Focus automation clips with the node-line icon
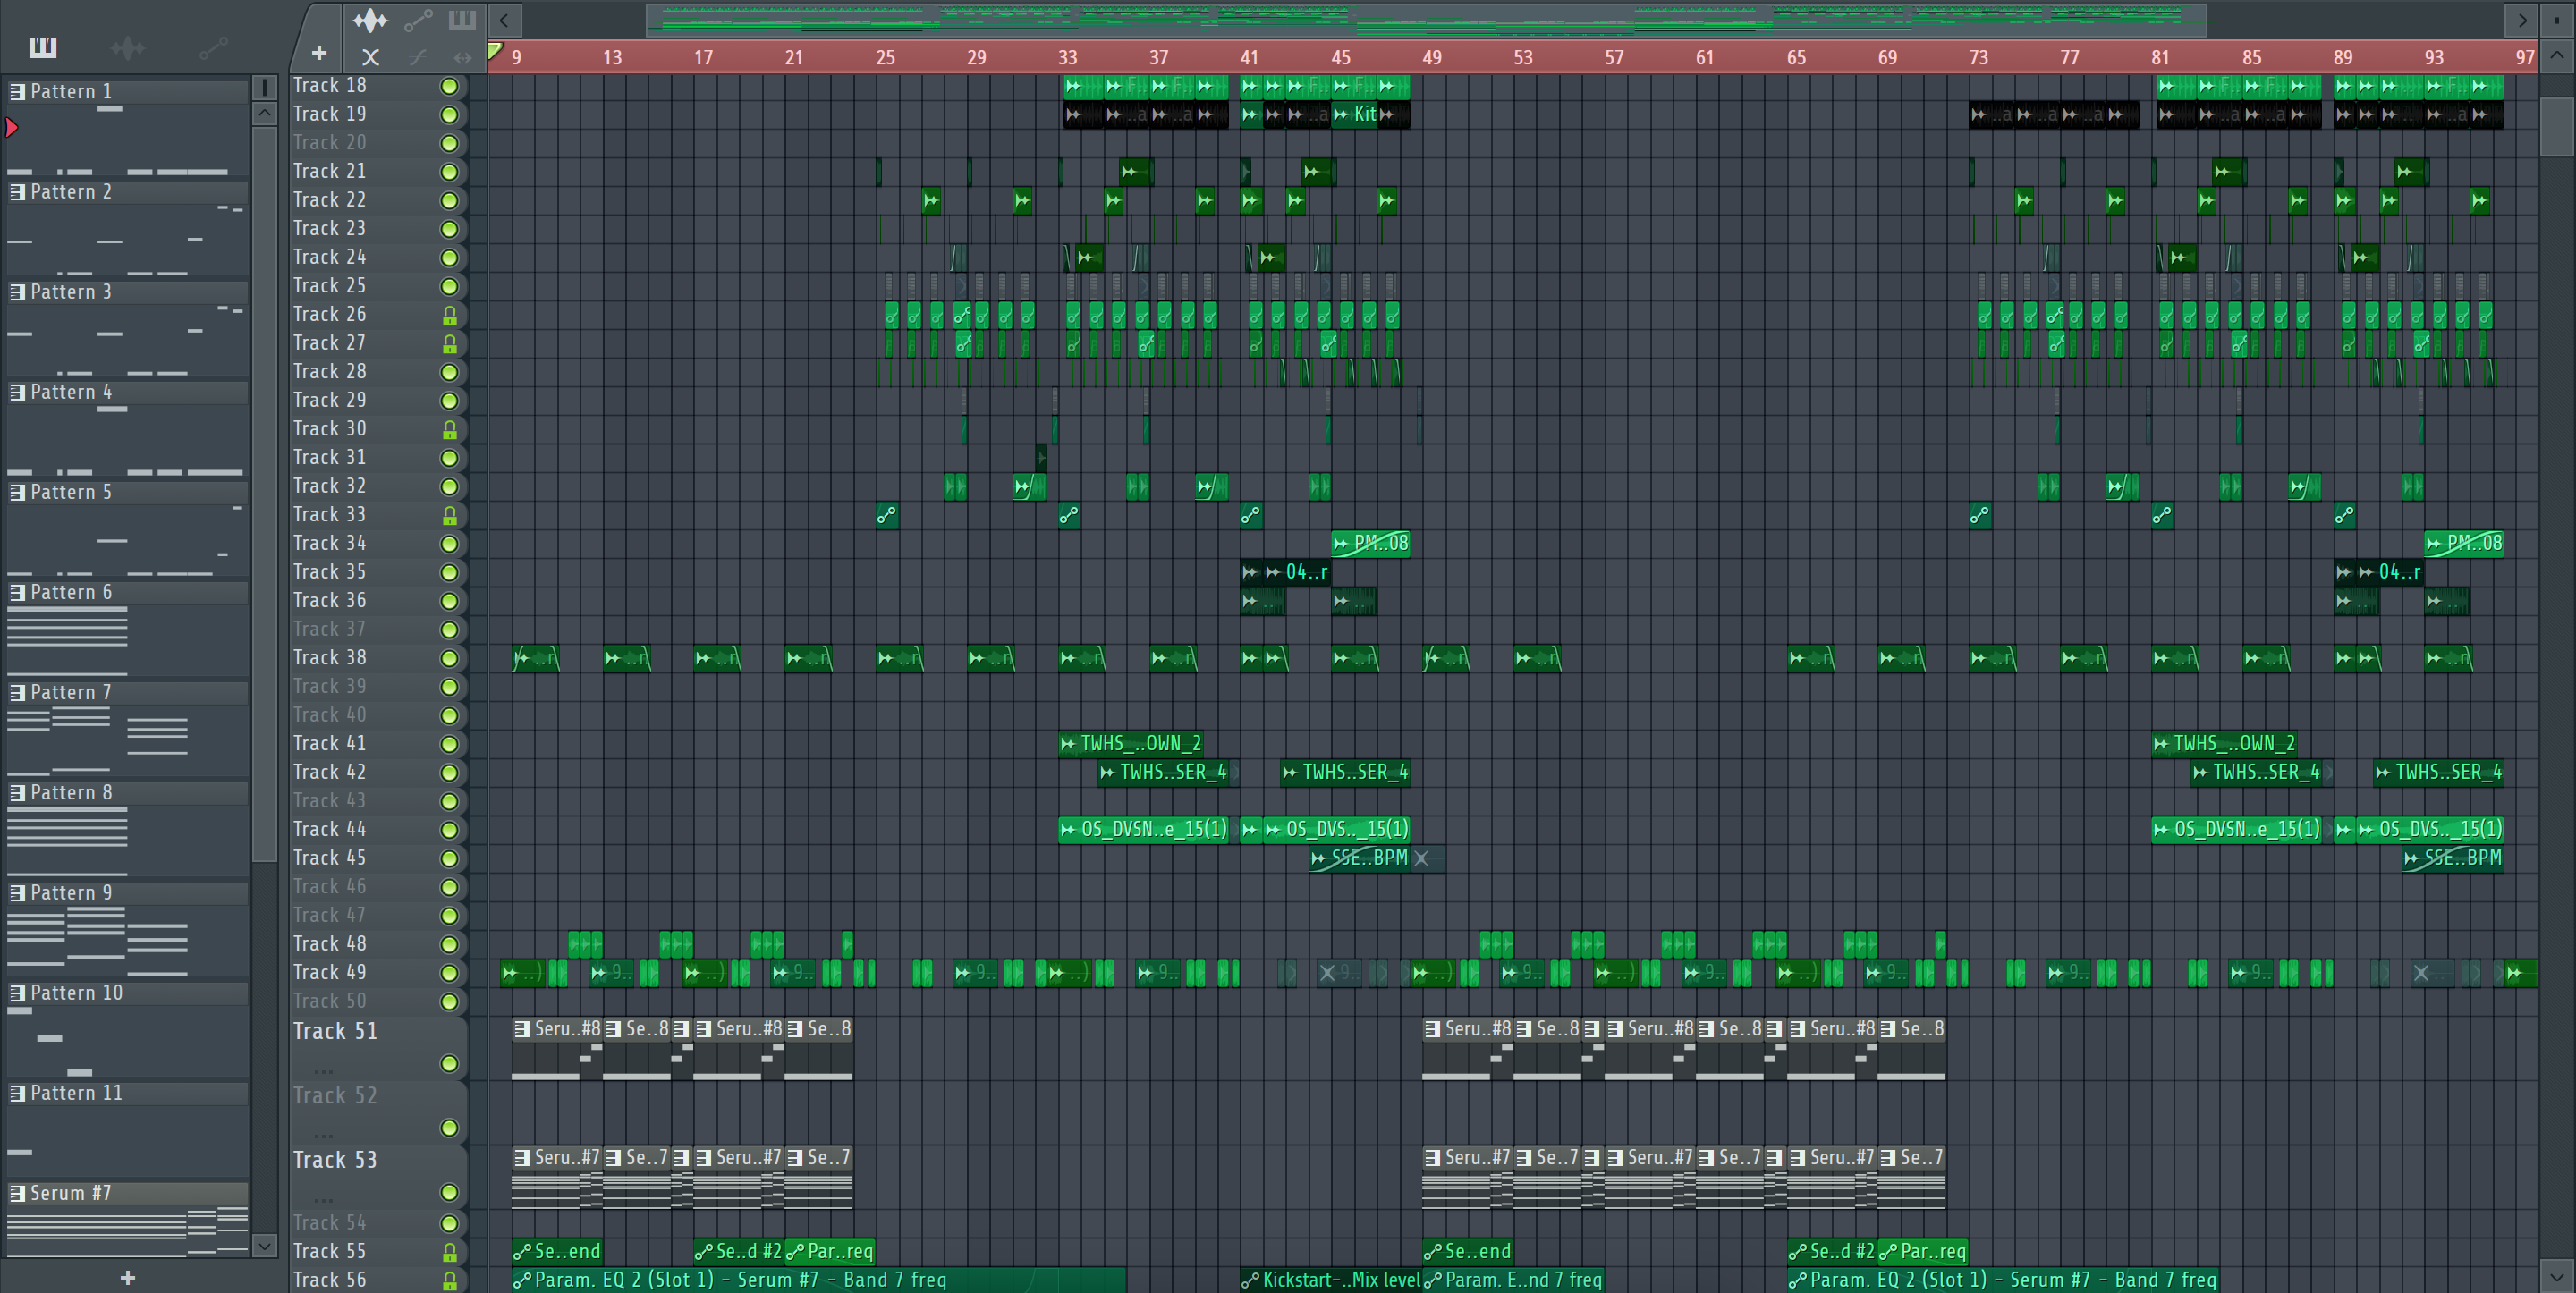2576x1293 pixels. coord(418,20)
